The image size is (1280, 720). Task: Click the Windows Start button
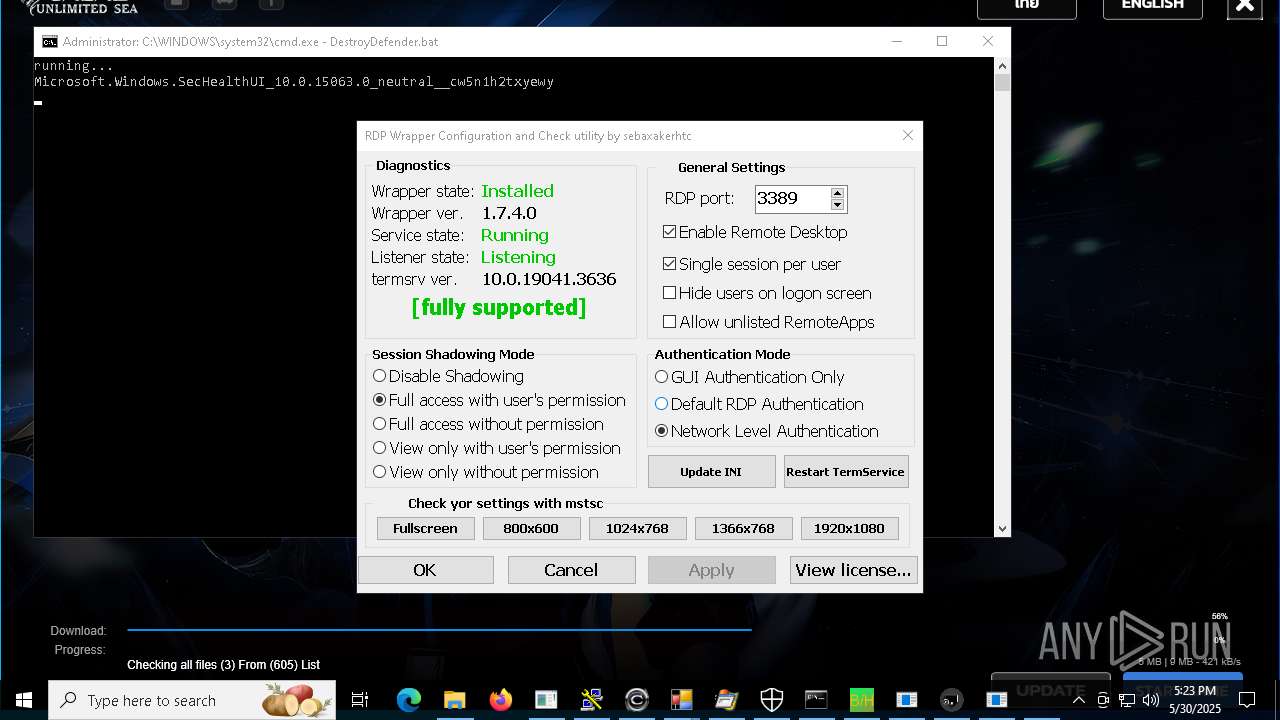coord(23,700)
